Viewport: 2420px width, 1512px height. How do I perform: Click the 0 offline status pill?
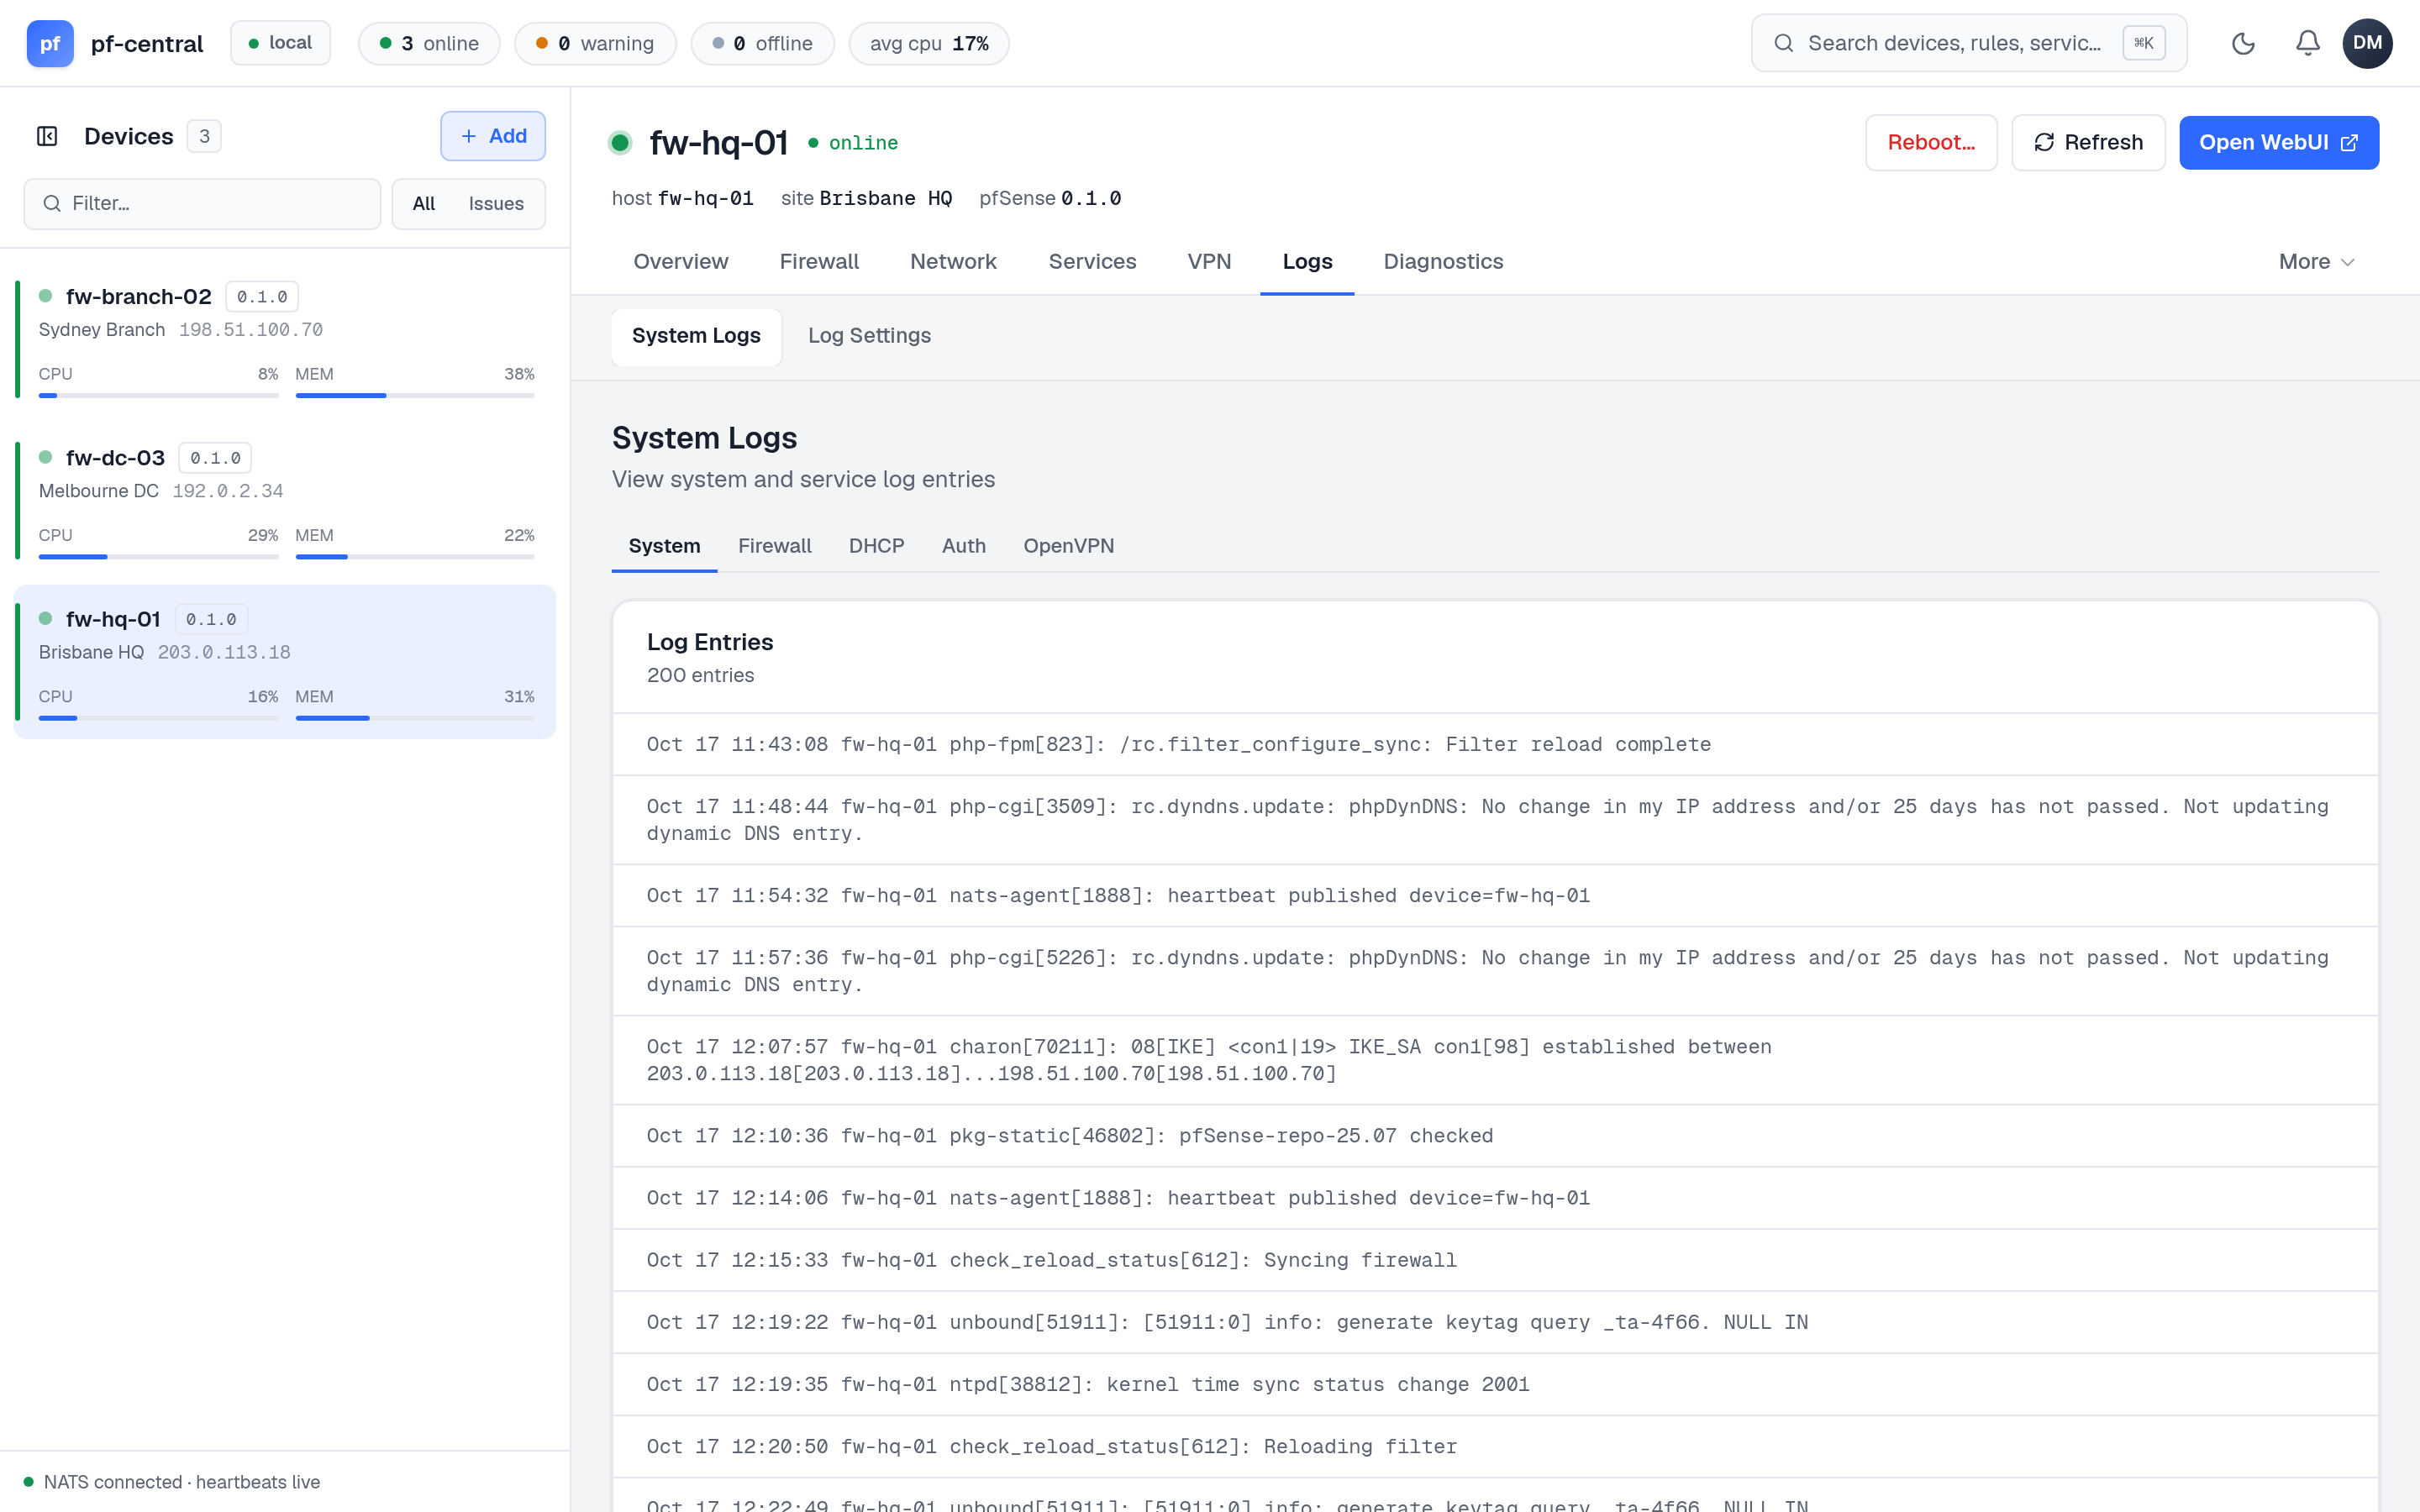coord(762,43)
